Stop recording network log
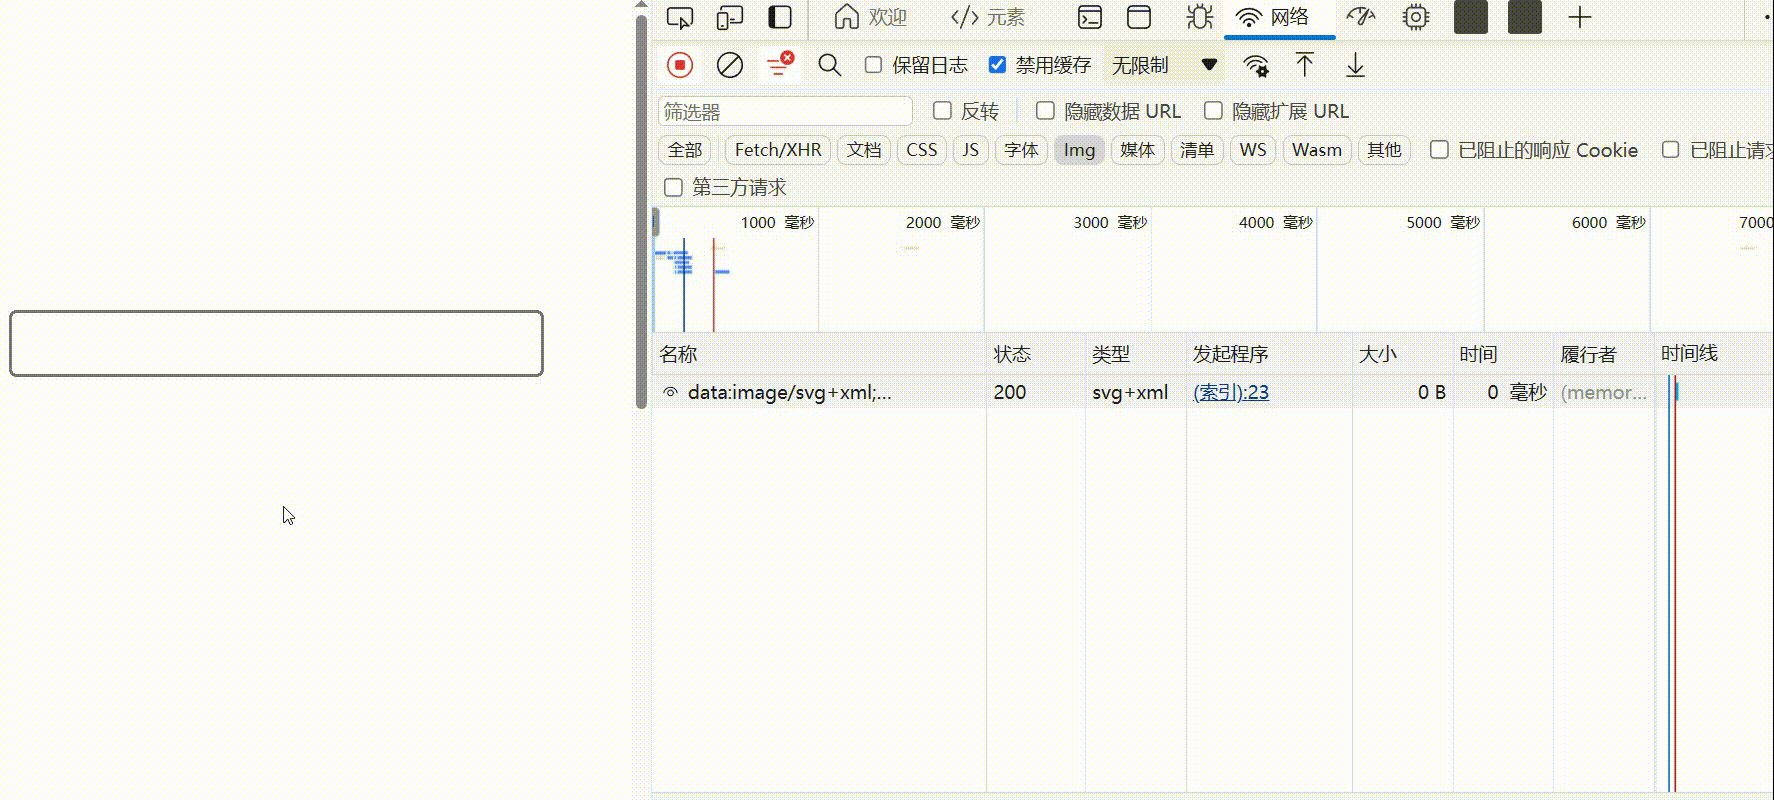This screenshot has height=800, width=1774. [x=680, y=65]
